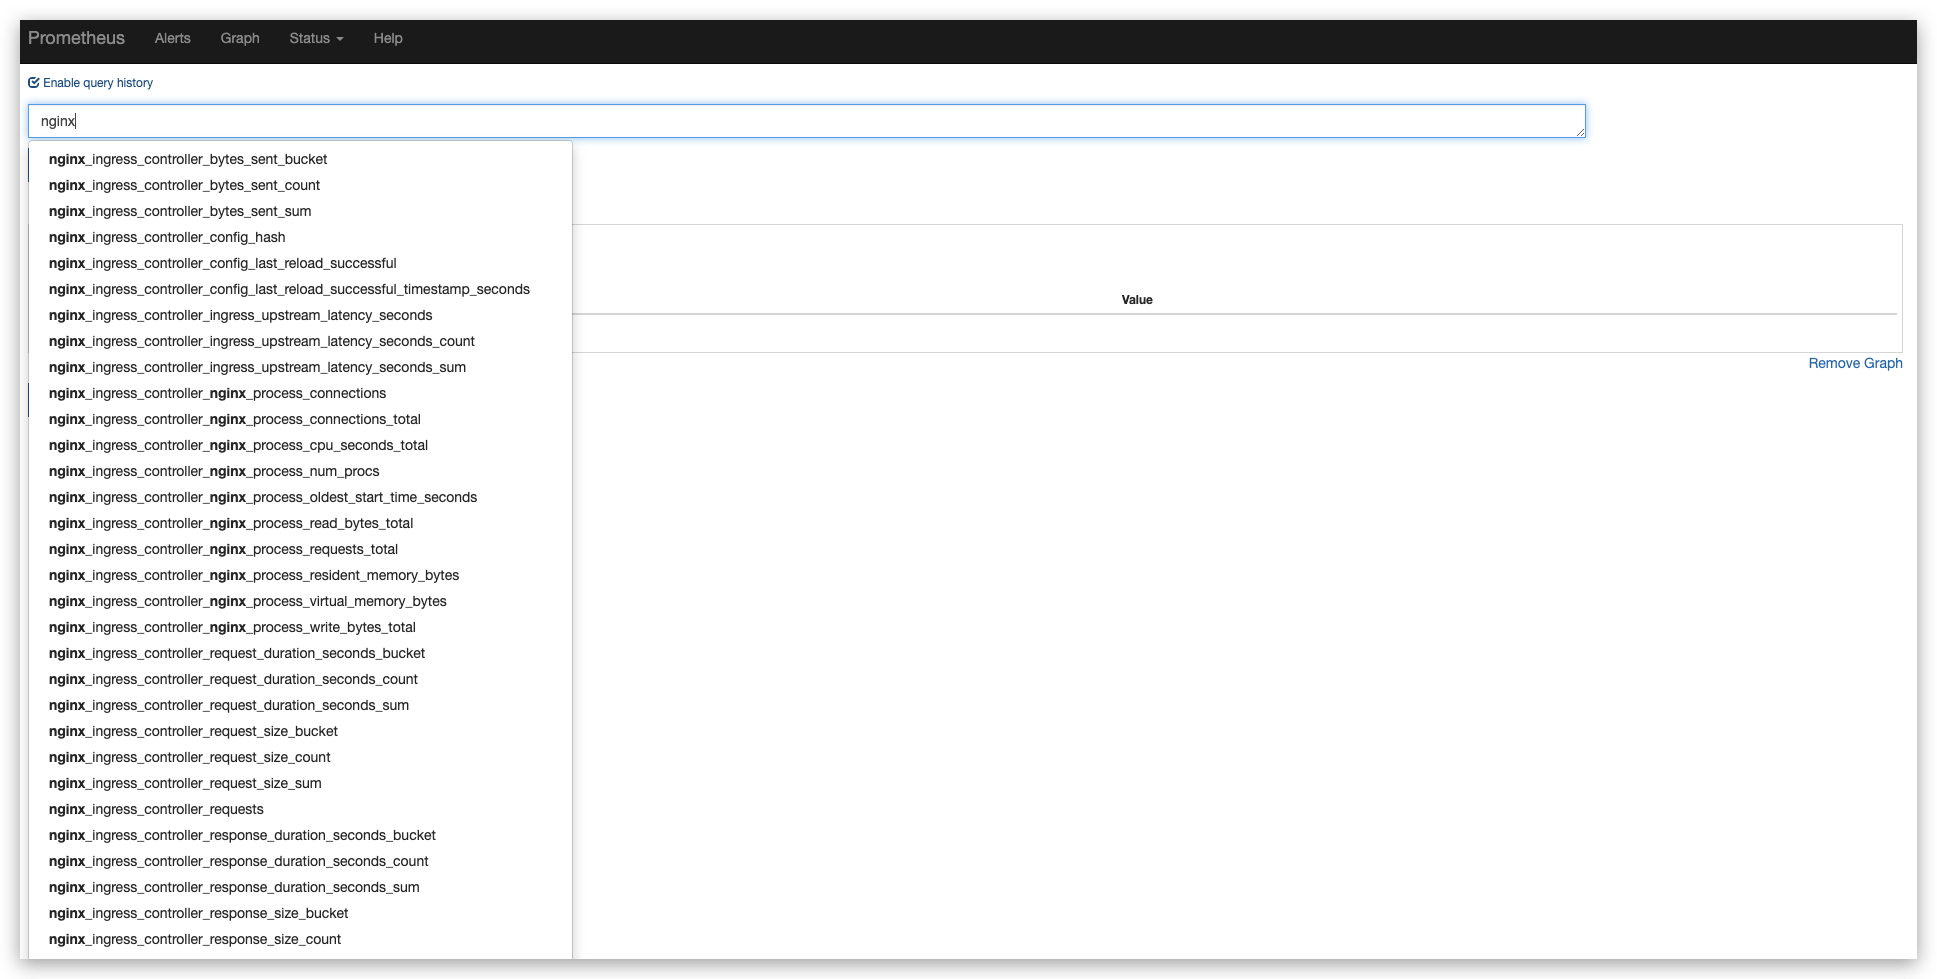This screenshot has width=1937, height=979.
Task: Pick nginx_process_resident_memory_bytes suggestion
Action: click(300, 575)
